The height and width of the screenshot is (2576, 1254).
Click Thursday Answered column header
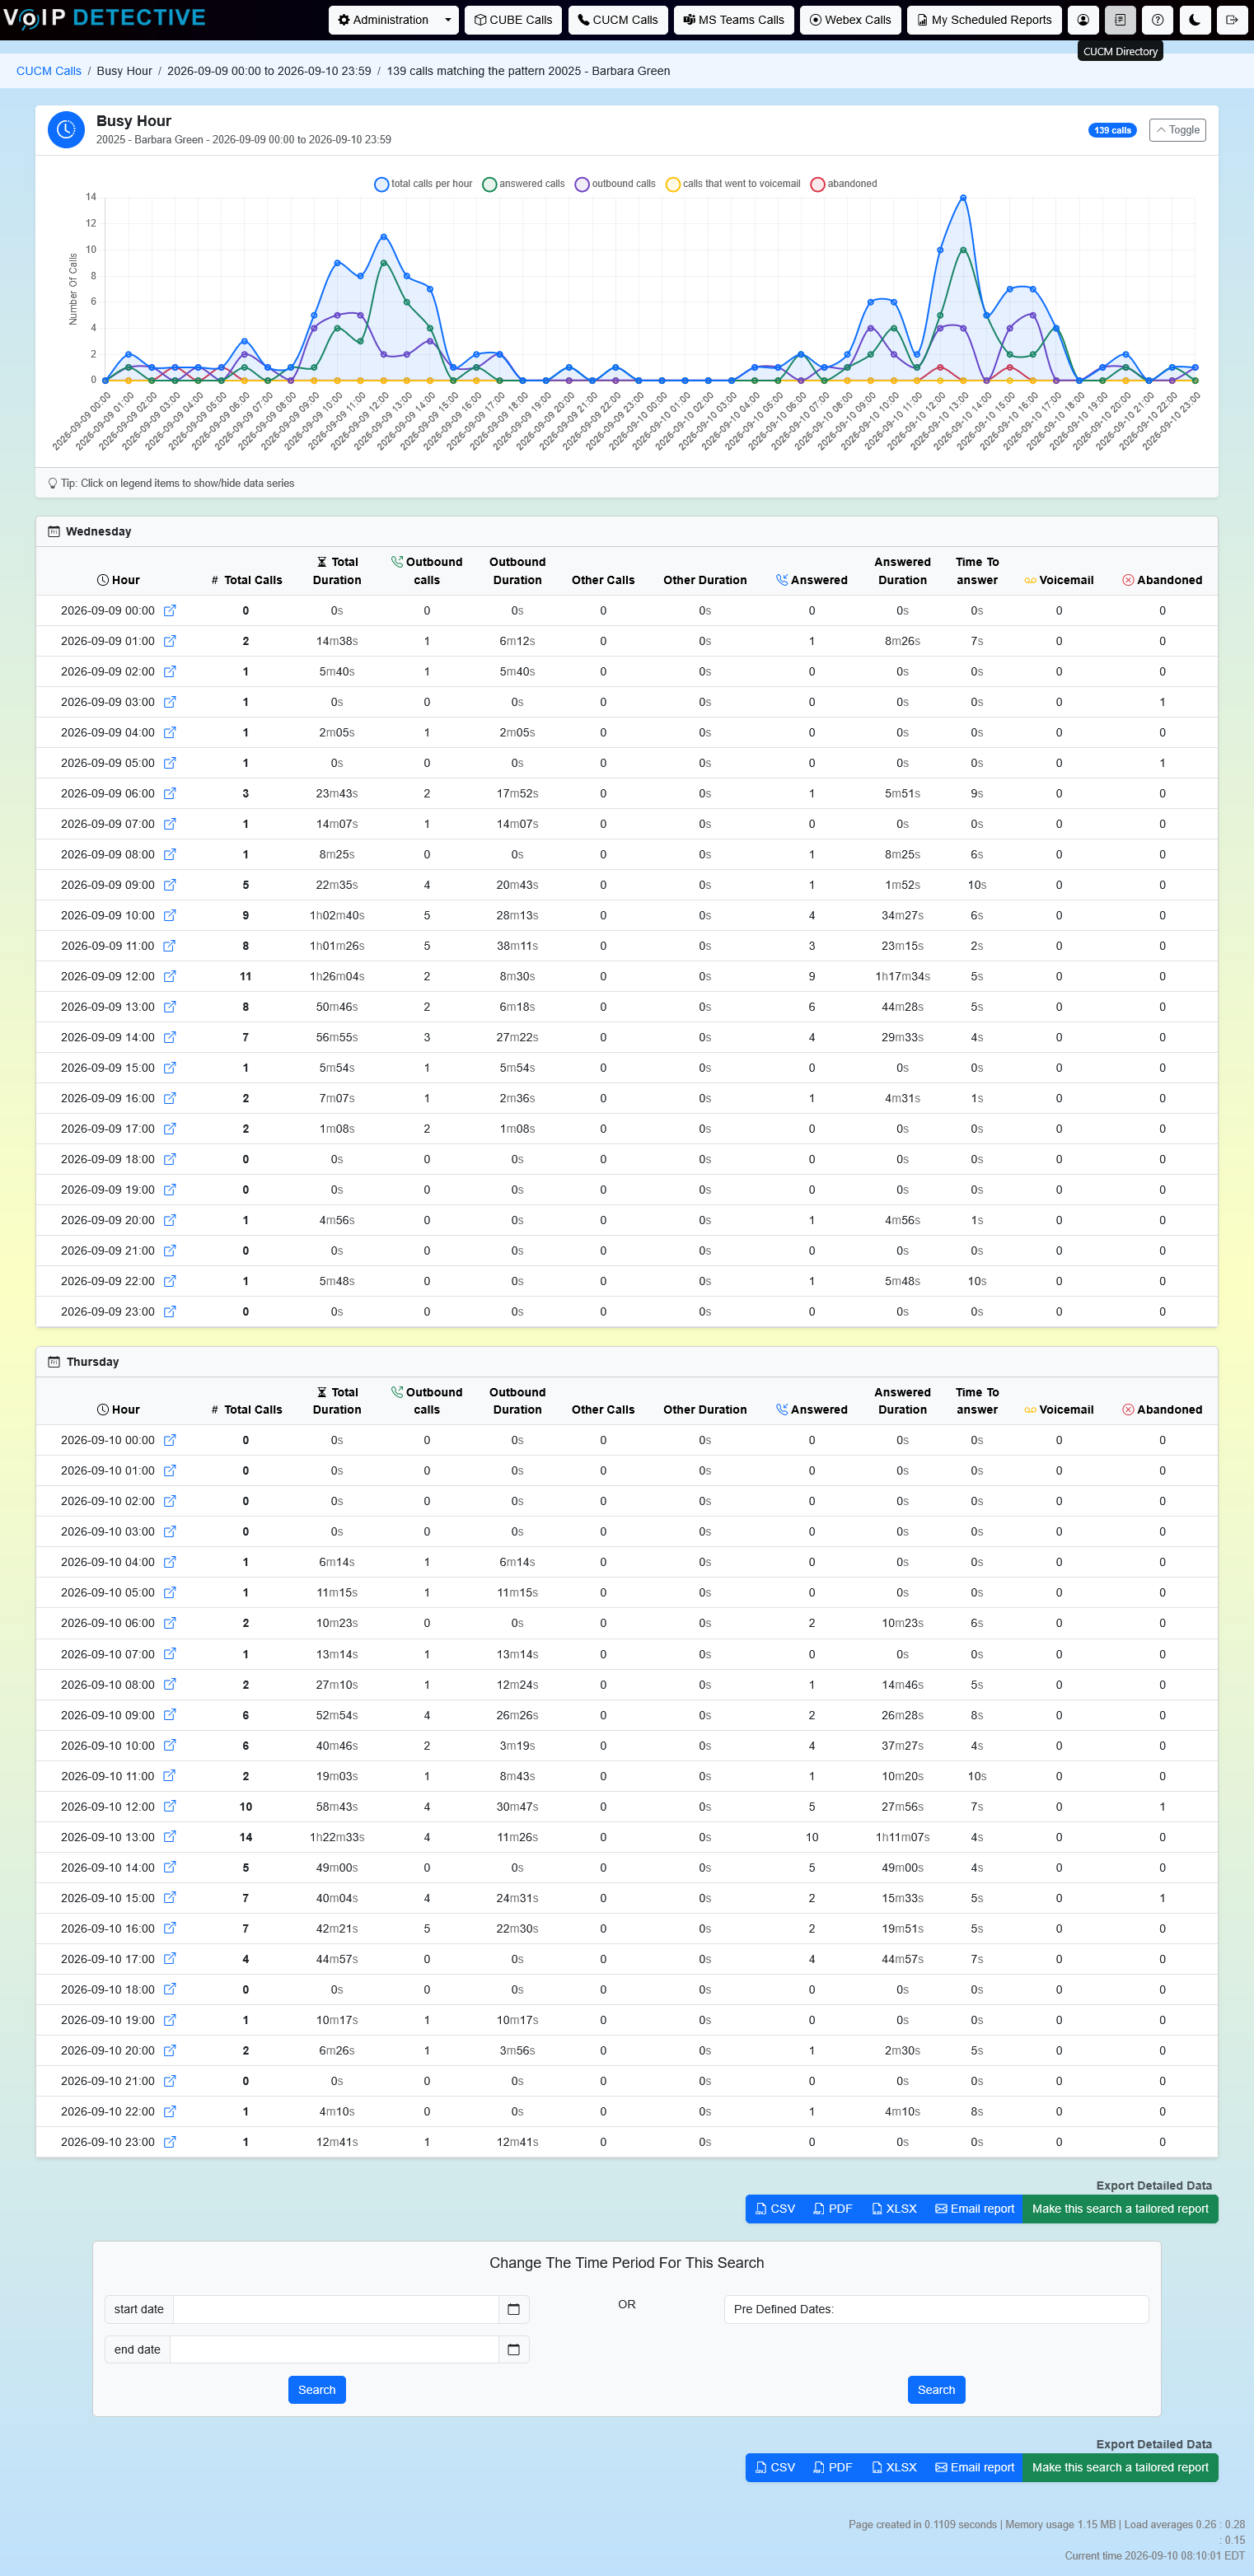point(812,1410)
